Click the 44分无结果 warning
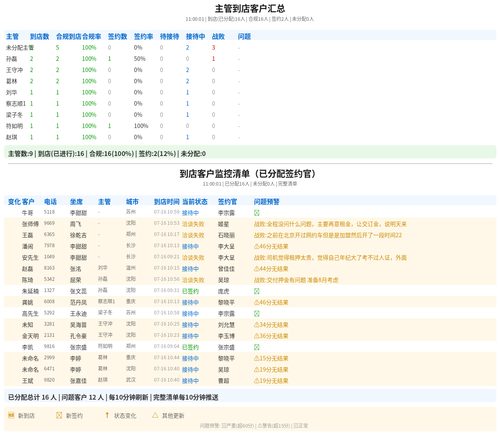 coord(271,269)
